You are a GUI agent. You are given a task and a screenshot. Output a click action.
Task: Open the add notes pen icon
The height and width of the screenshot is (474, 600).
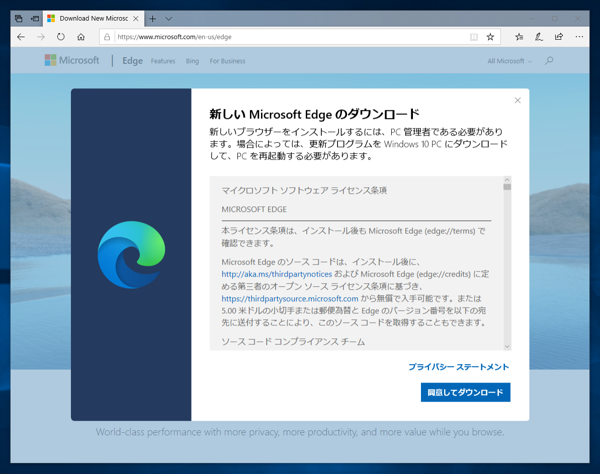point(539,37)
